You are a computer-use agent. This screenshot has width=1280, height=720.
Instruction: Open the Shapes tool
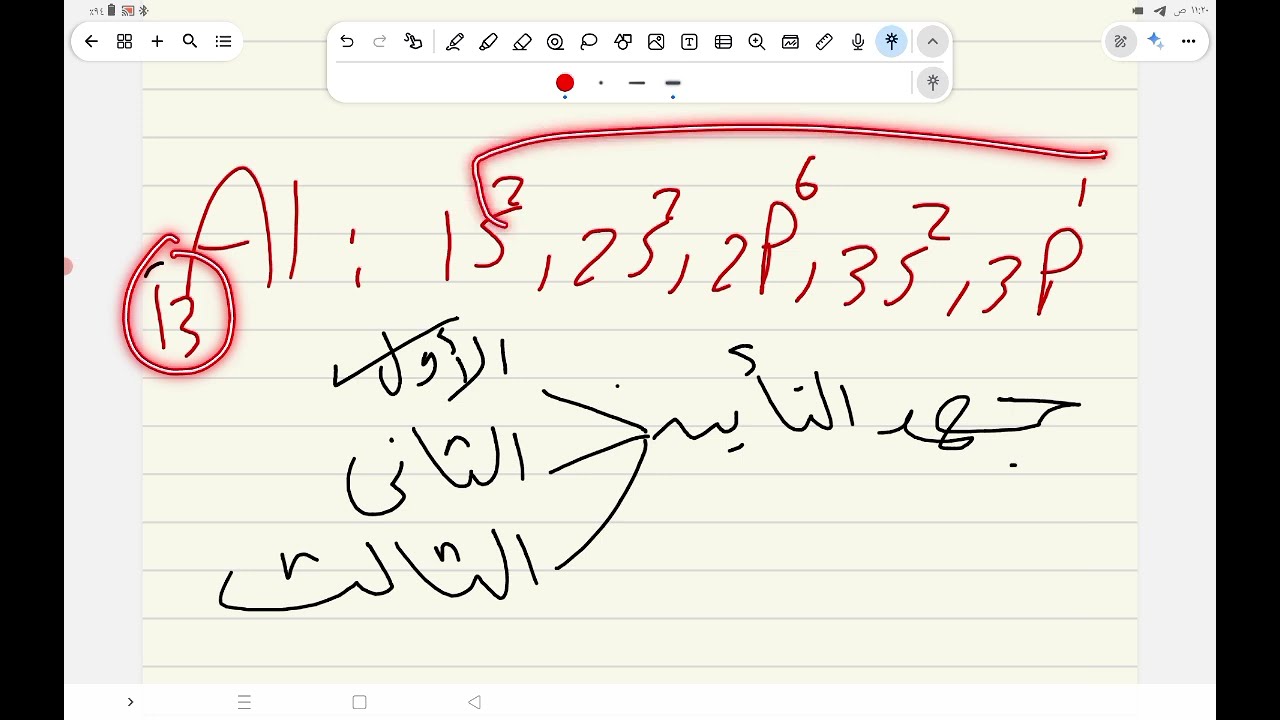pos(623,41)
